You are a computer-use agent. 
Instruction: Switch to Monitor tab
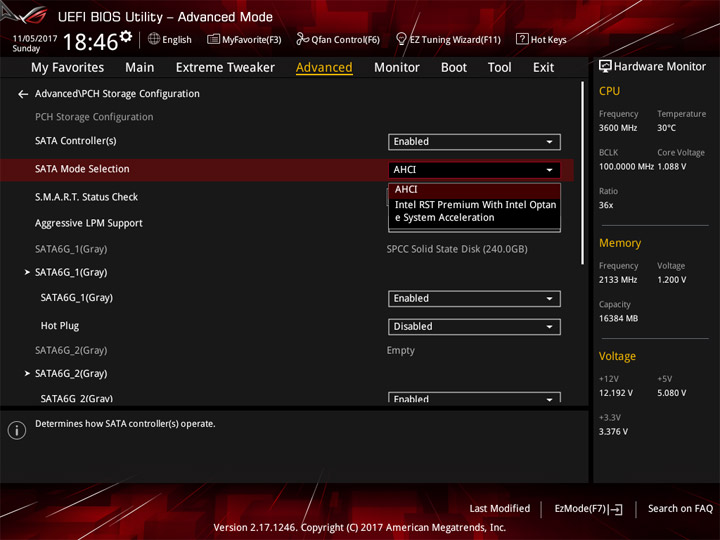coord(397,68)
